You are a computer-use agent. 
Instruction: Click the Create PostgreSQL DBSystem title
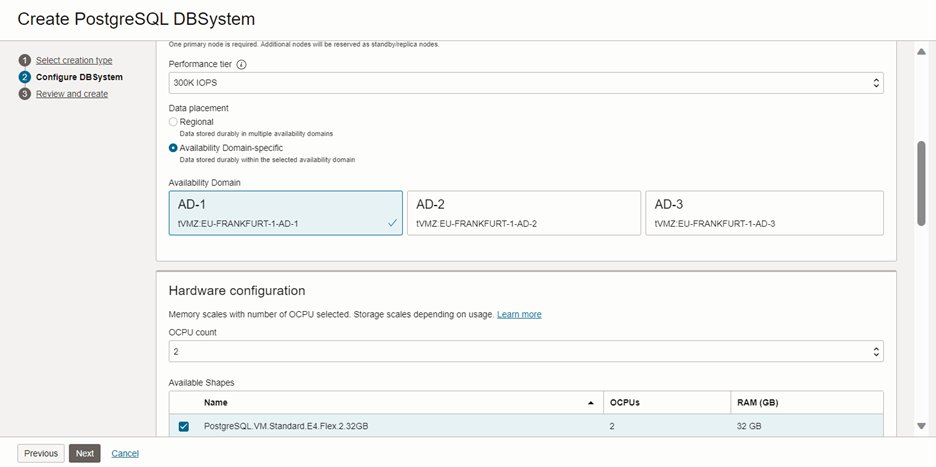[136, 19]
